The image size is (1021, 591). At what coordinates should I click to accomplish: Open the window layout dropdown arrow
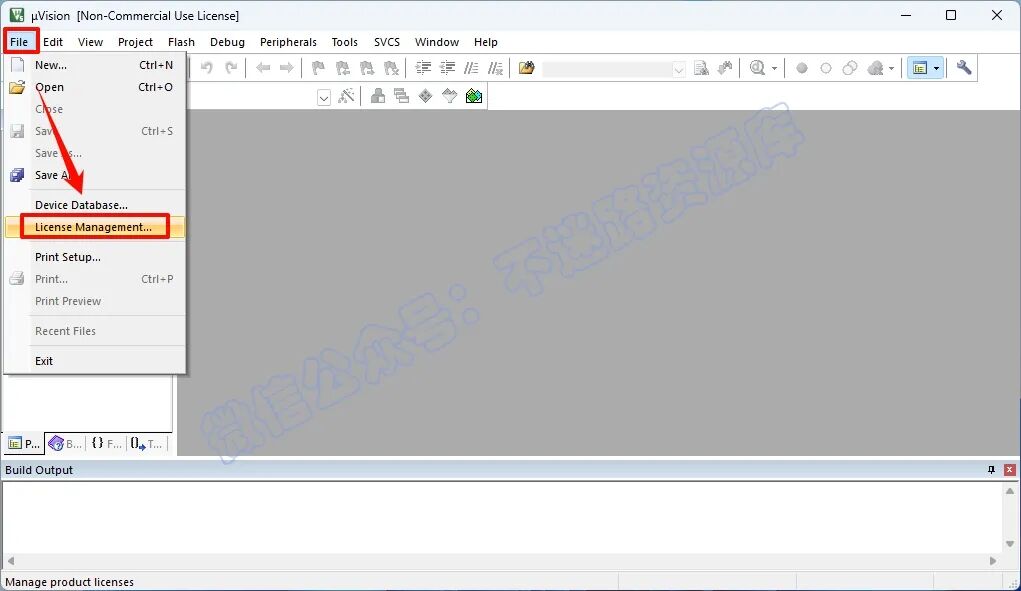click(x=936, y=68)
